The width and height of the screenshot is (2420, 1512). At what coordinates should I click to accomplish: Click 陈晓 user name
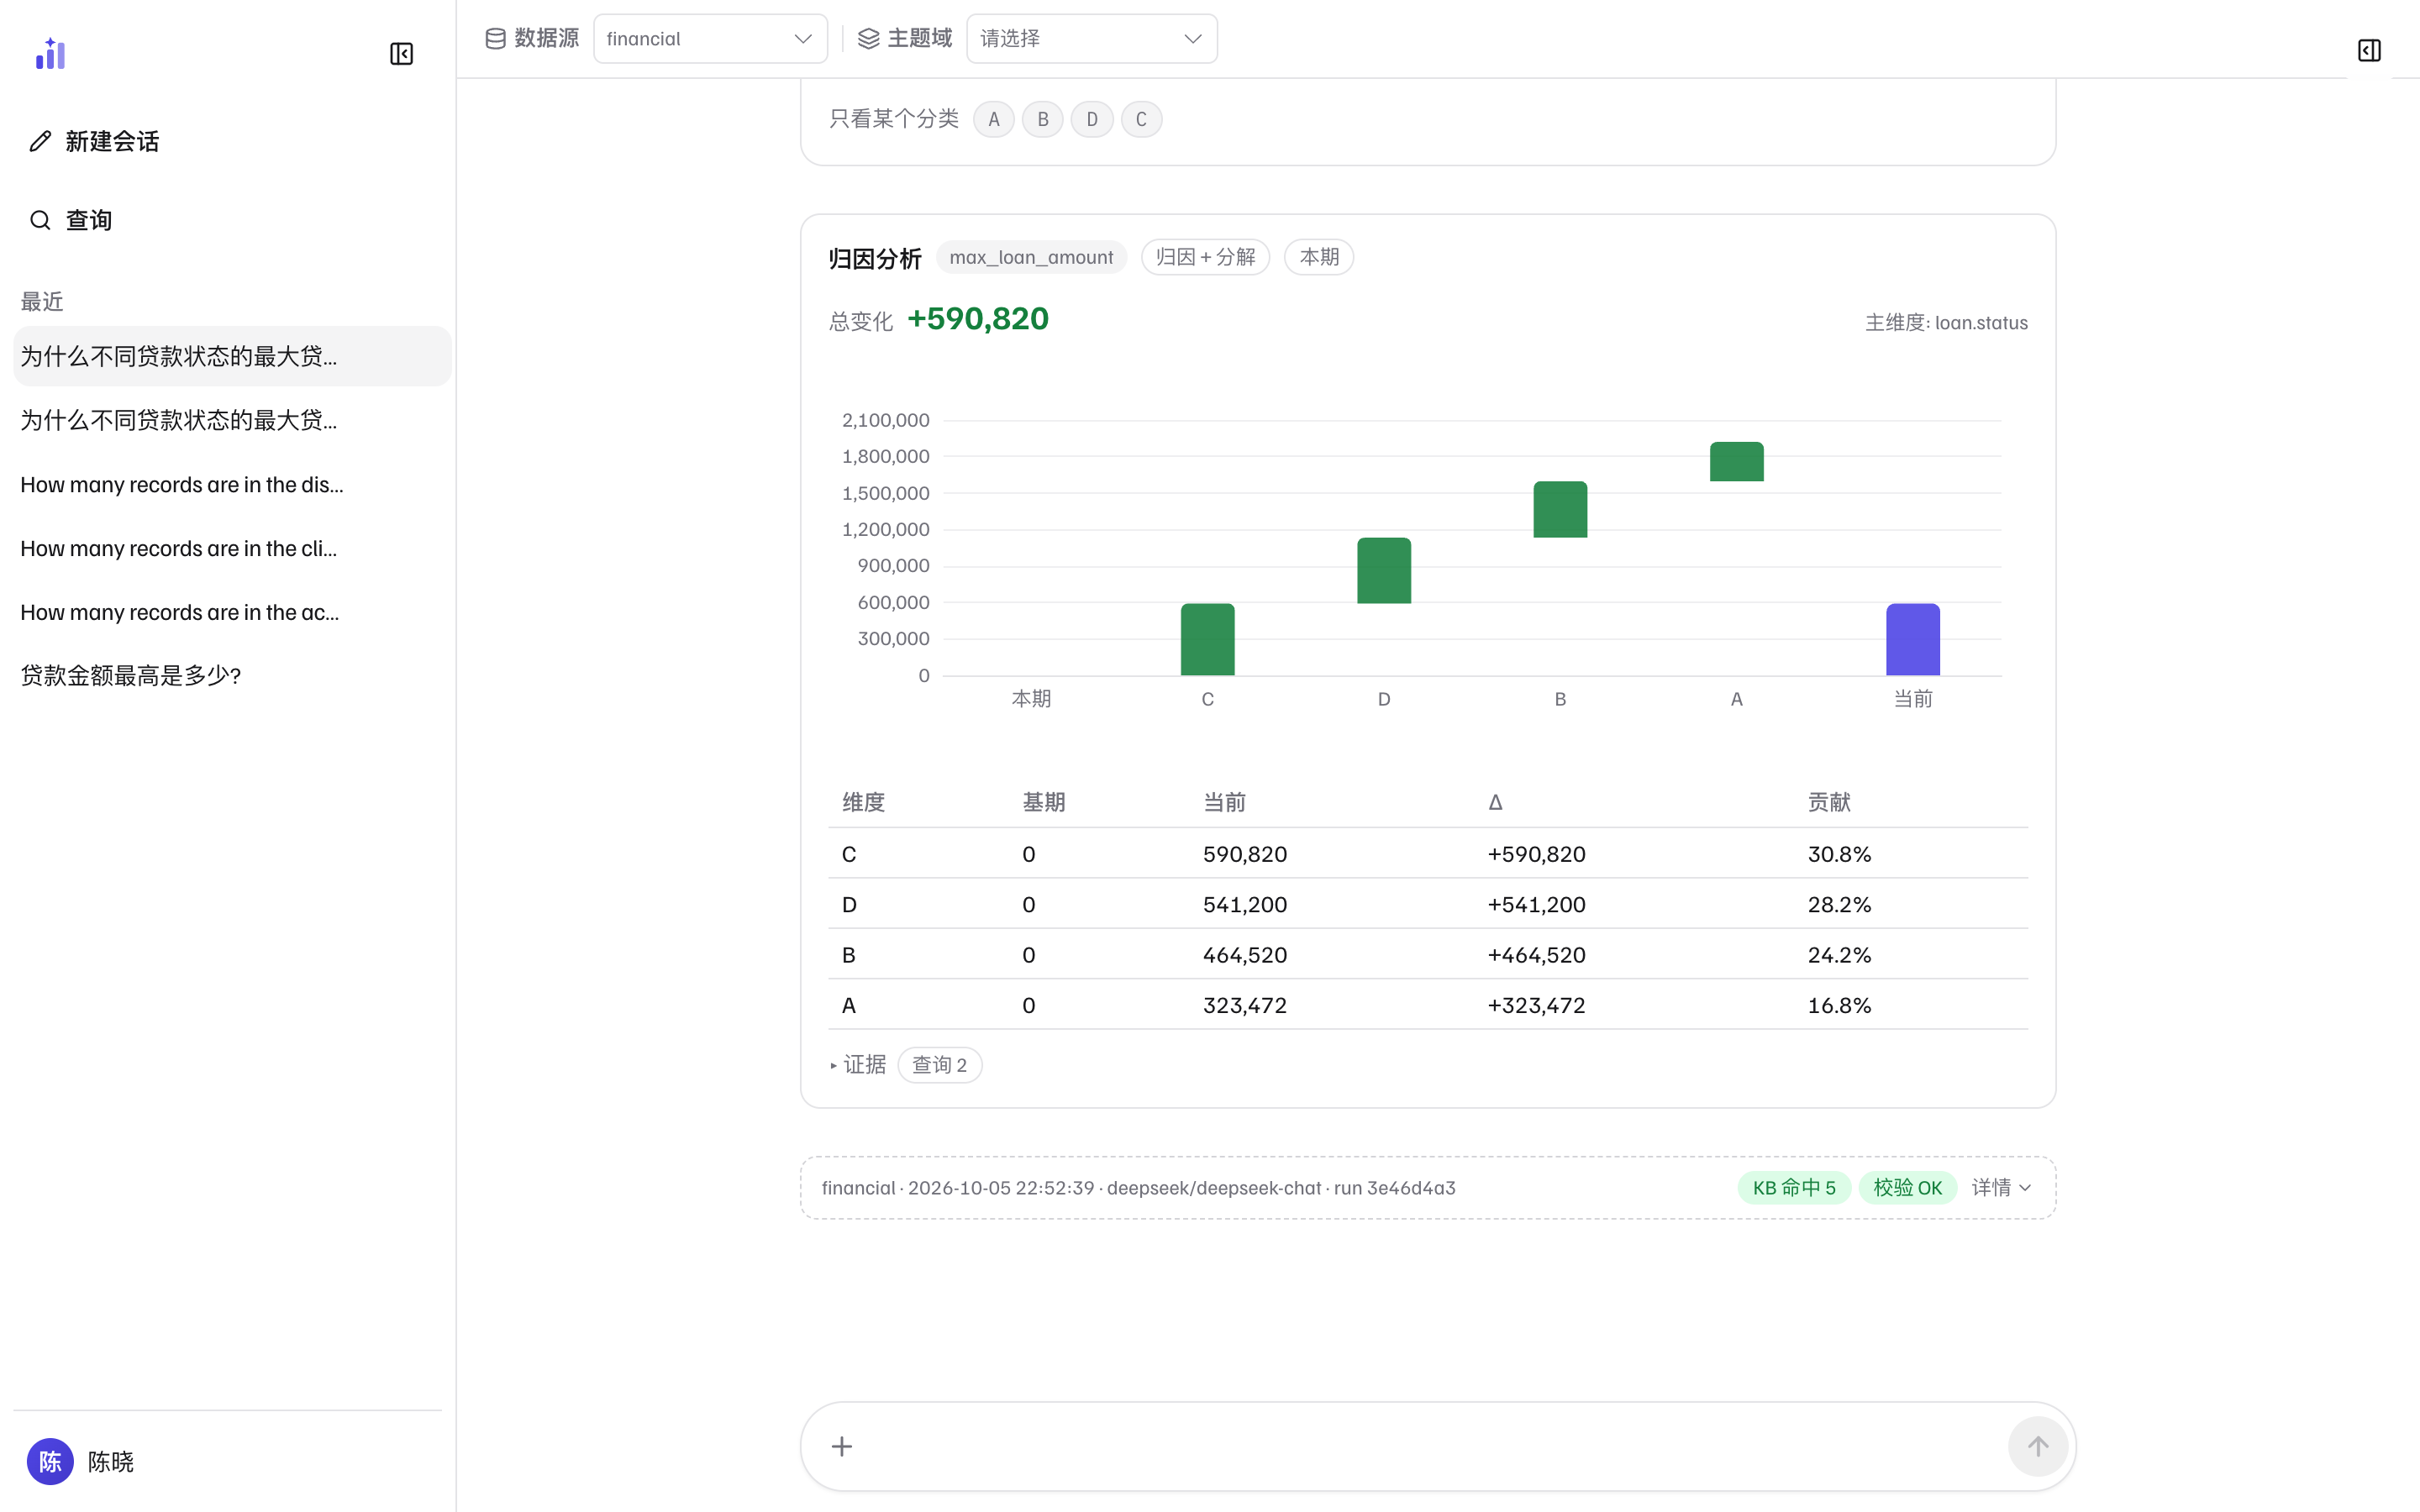[111, 1461]
